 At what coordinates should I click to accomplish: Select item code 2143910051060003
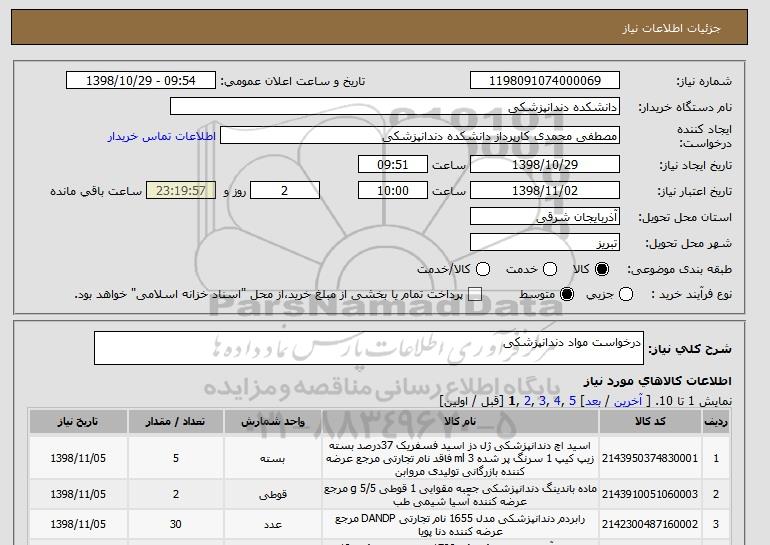(x=650, y=494)
